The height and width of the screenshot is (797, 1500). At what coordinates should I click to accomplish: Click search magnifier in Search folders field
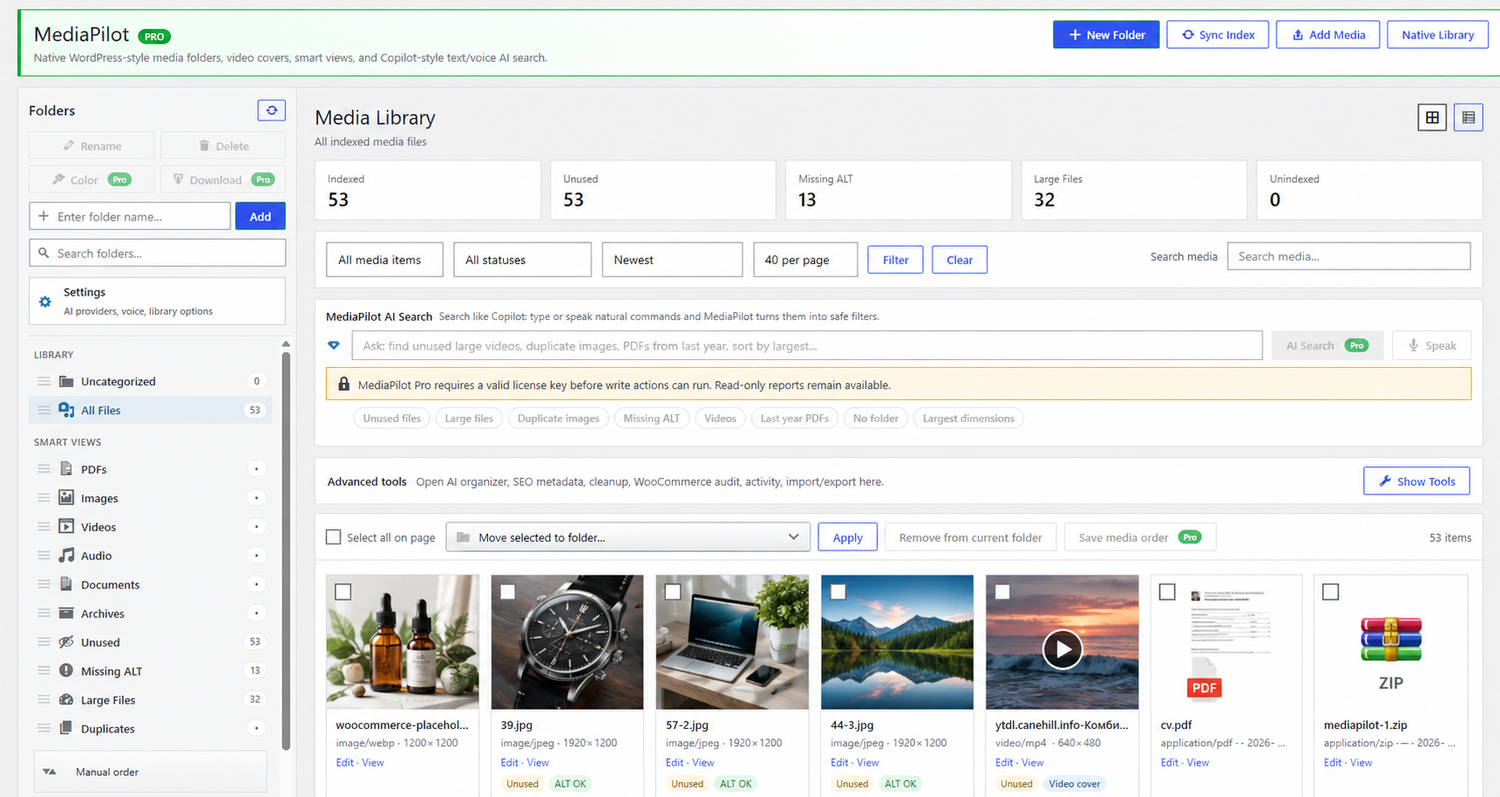click(44, 253)
